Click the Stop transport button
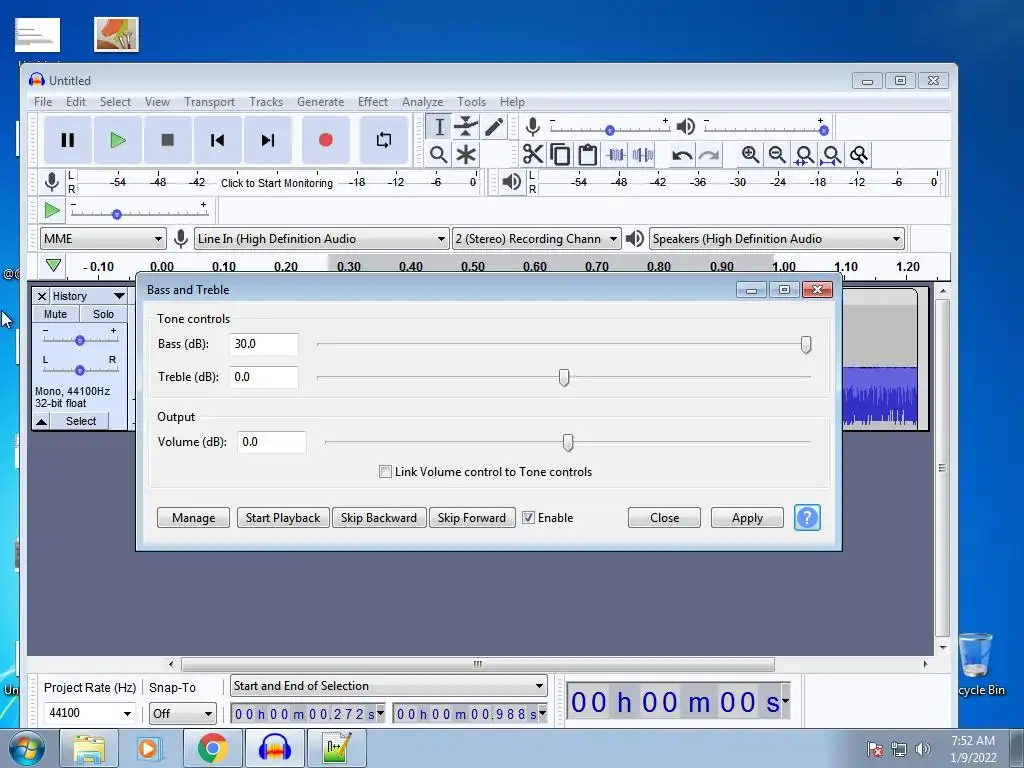The width and height of the screenshot is (1024, 768). pyautogui.click(x=168, y=140)
